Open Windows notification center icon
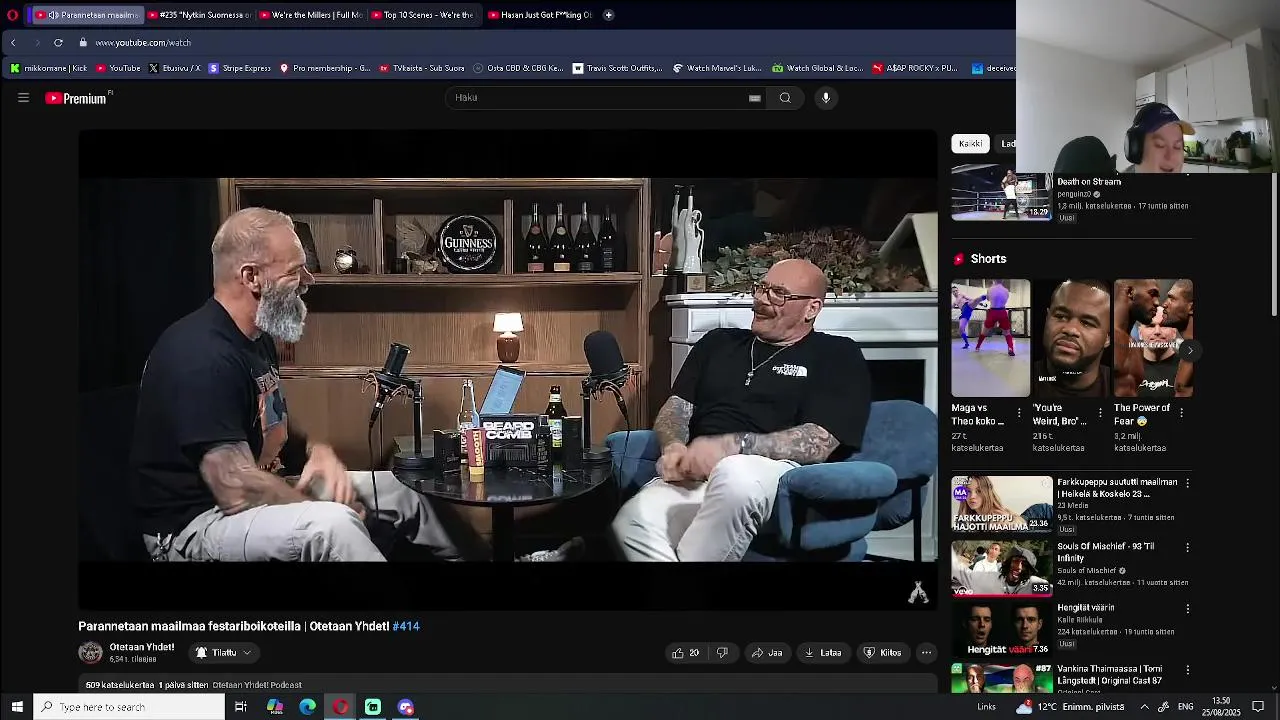The image size is (1280, 720). click(1258, 707)
